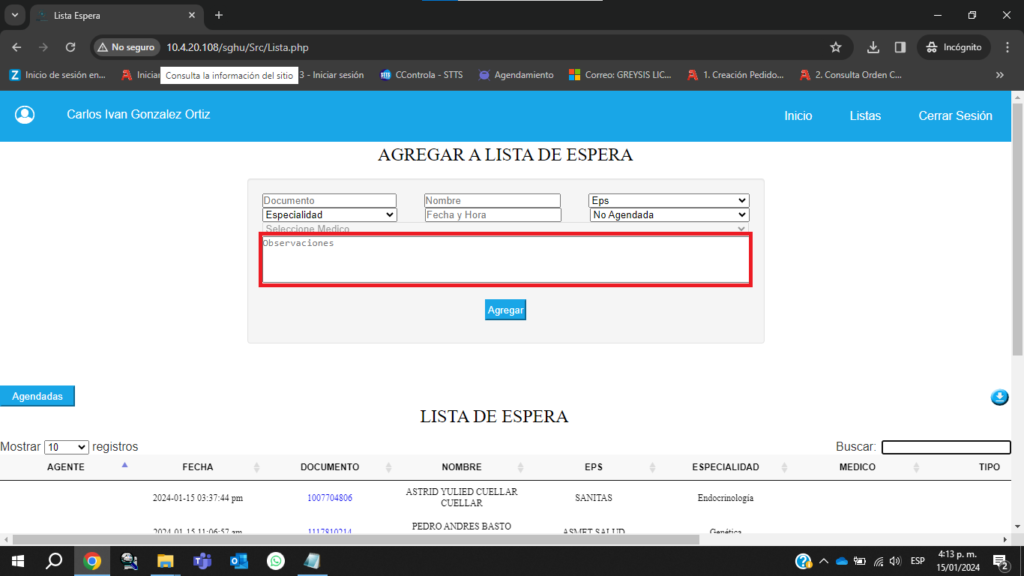The height and width of the screenshot is (576, 1024).
Task: Go to Inicio in navigation bar
Action: (798, 116)
